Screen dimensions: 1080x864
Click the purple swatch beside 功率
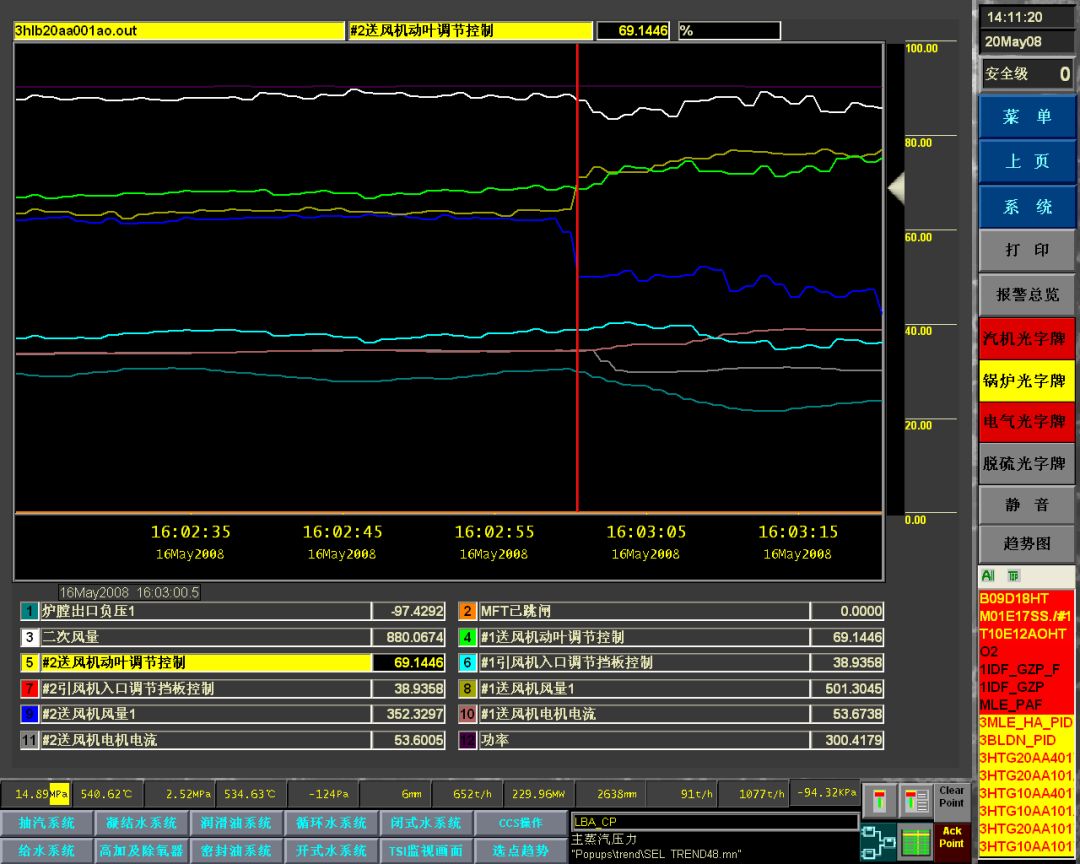(x=467, y=740)
